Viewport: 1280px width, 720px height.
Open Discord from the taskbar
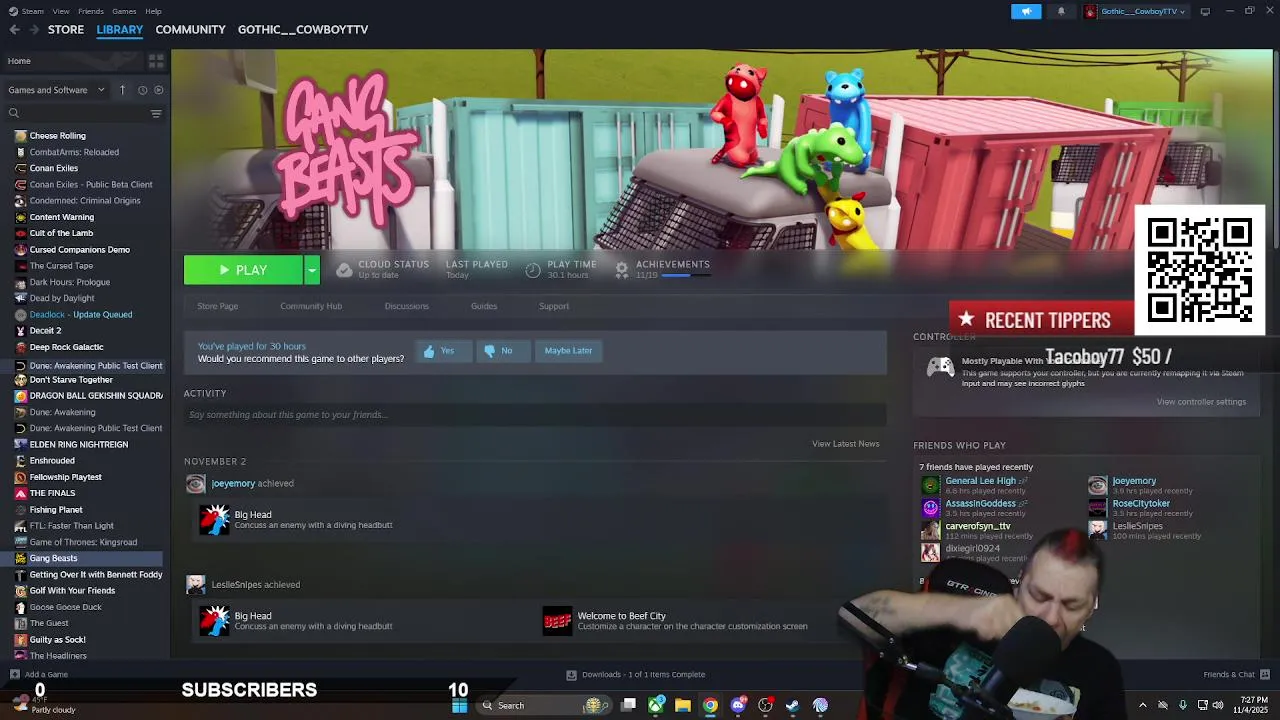tap(738, 706)
